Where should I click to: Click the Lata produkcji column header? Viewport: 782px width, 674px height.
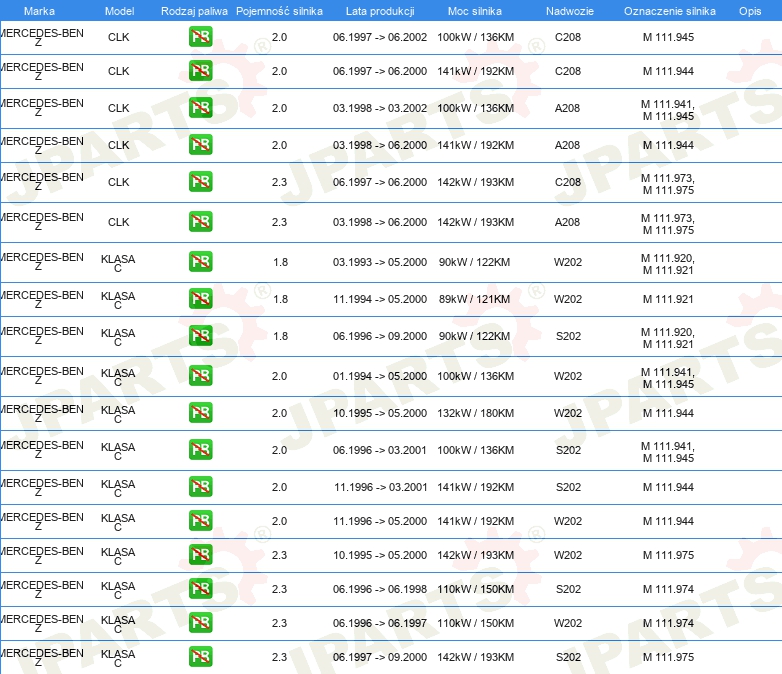(x=379, y=10)
